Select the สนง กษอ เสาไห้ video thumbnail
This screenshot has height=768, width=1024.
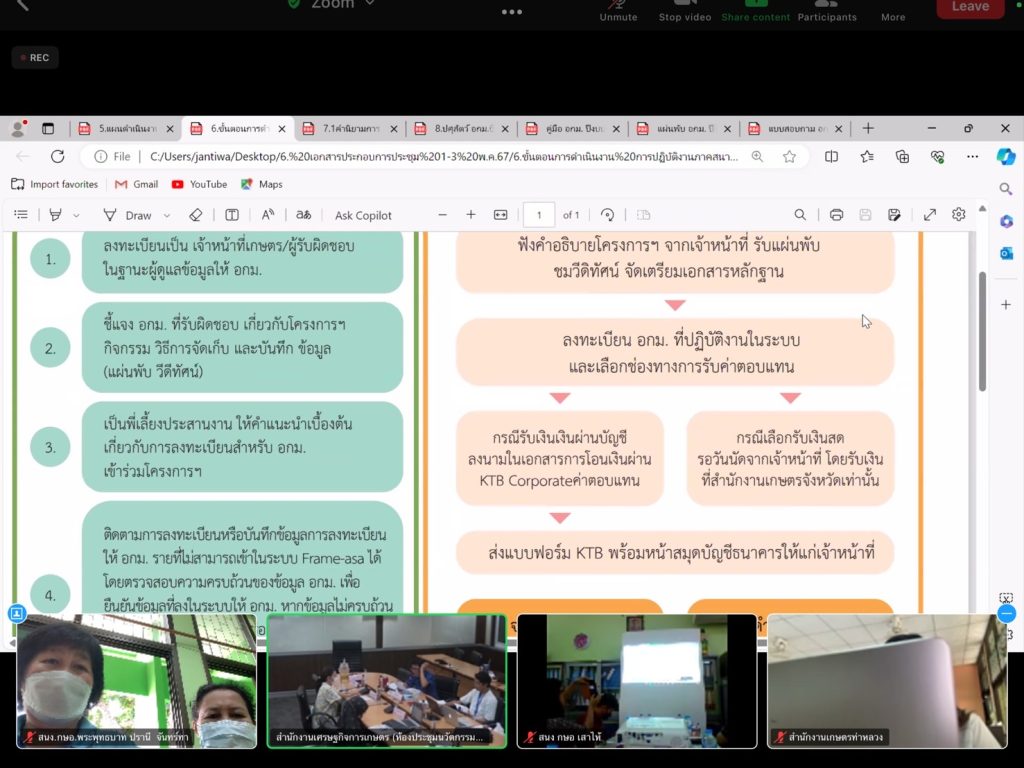point(637,681)
